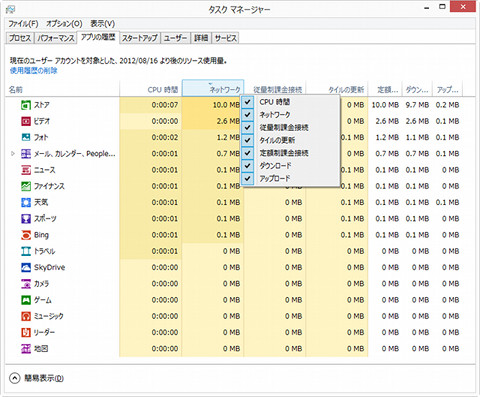Click ストア's 0.2 MB upload value

point(447,105)
